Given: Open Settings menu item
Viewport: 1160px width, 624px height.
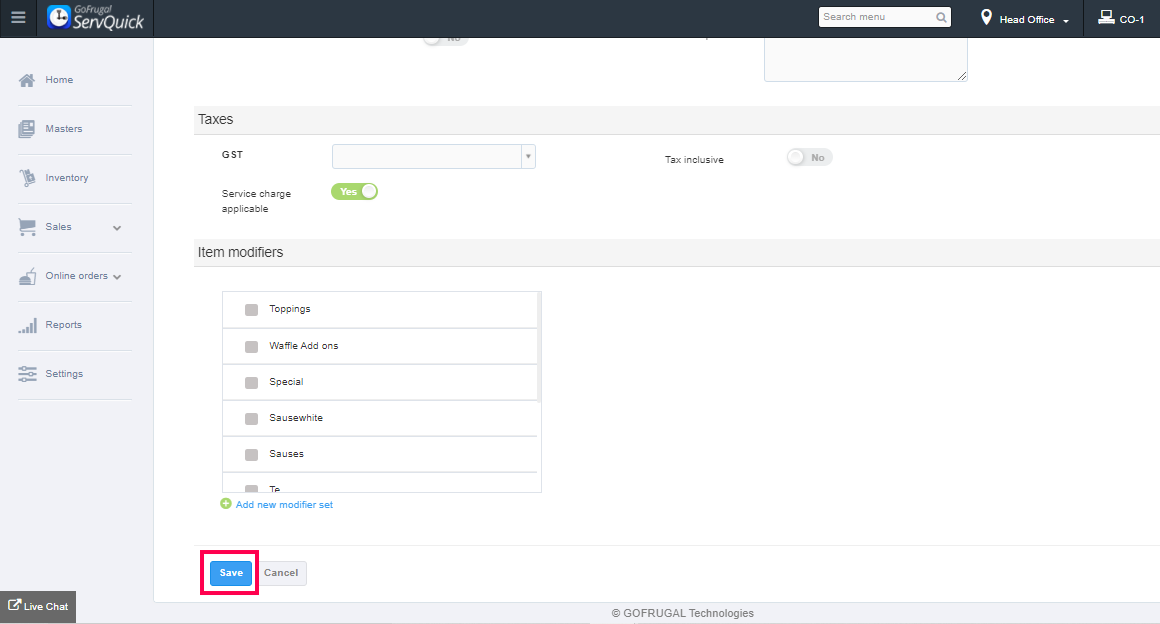Looking at the screenshot, I should pos(64,374).
